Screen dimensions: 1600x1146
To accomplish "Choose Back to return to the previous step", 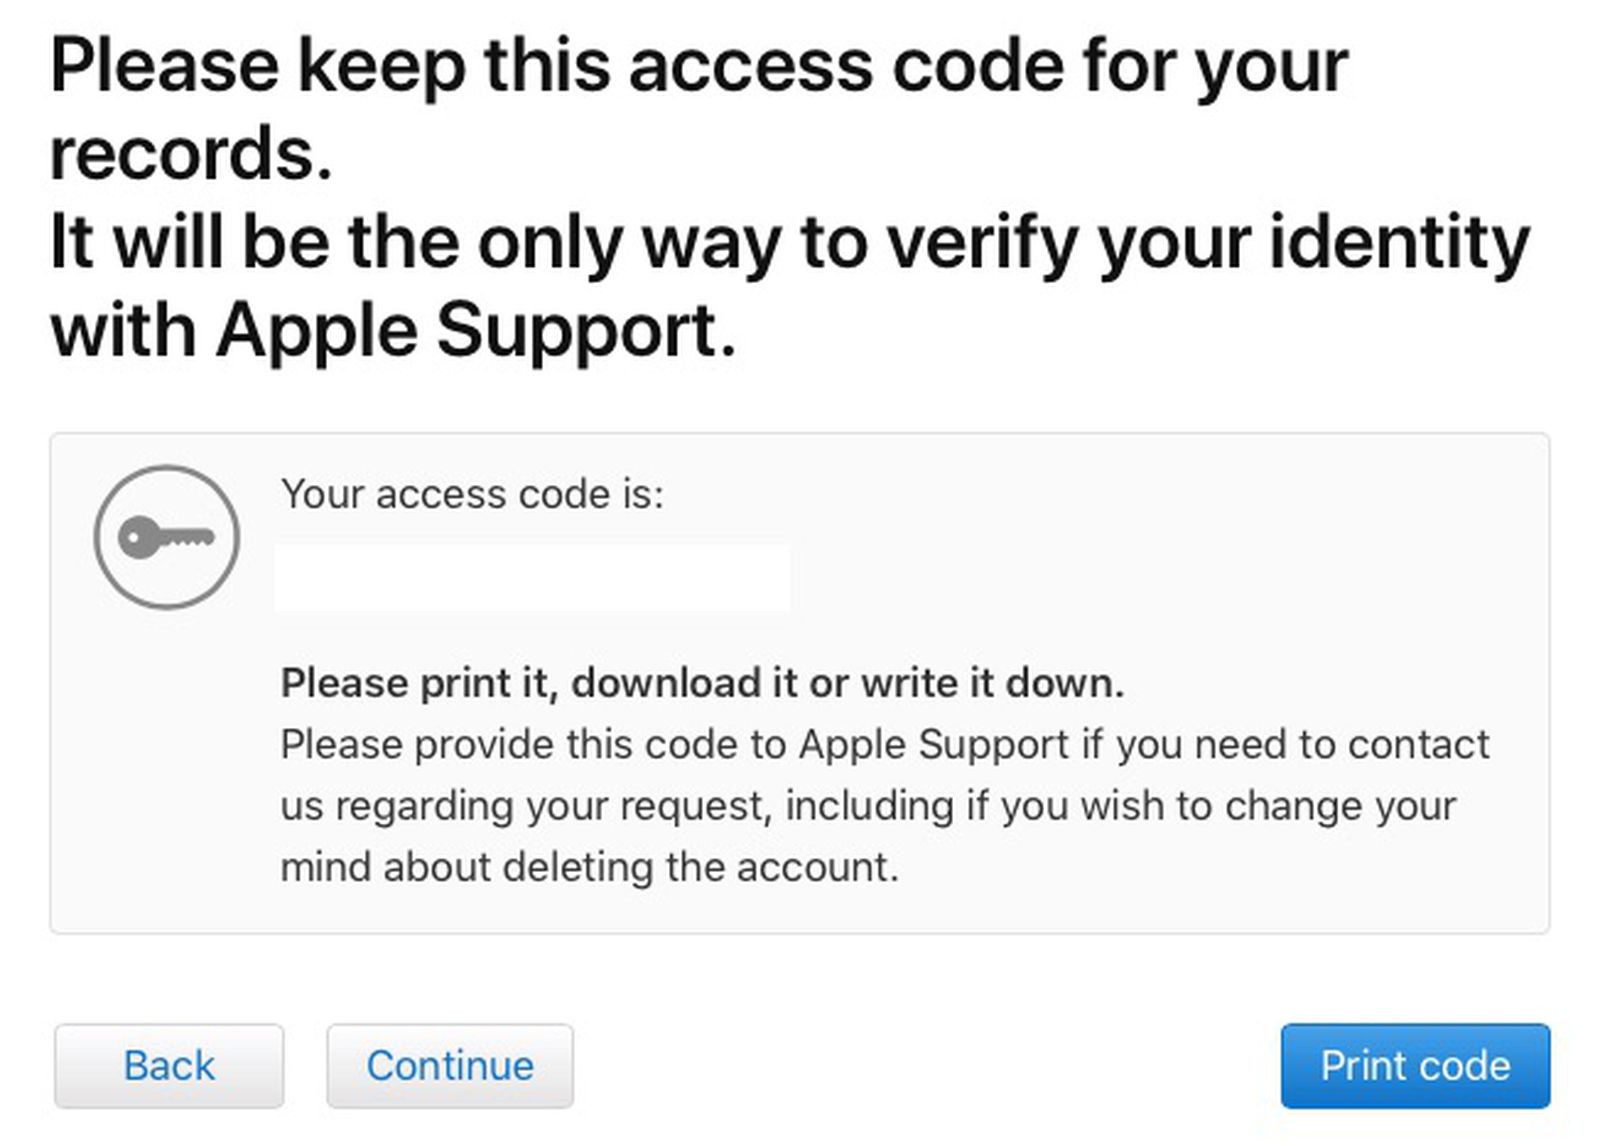I will (x=168, y=1065).
